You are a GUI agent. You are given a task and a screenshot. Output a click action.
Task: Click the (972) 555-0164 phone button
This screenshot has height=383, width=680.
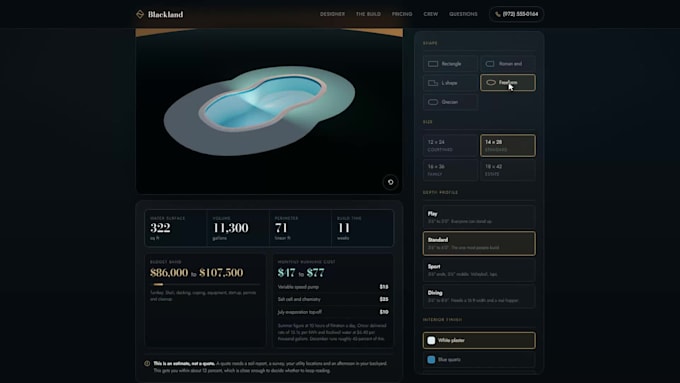click(x=517, y=14)
